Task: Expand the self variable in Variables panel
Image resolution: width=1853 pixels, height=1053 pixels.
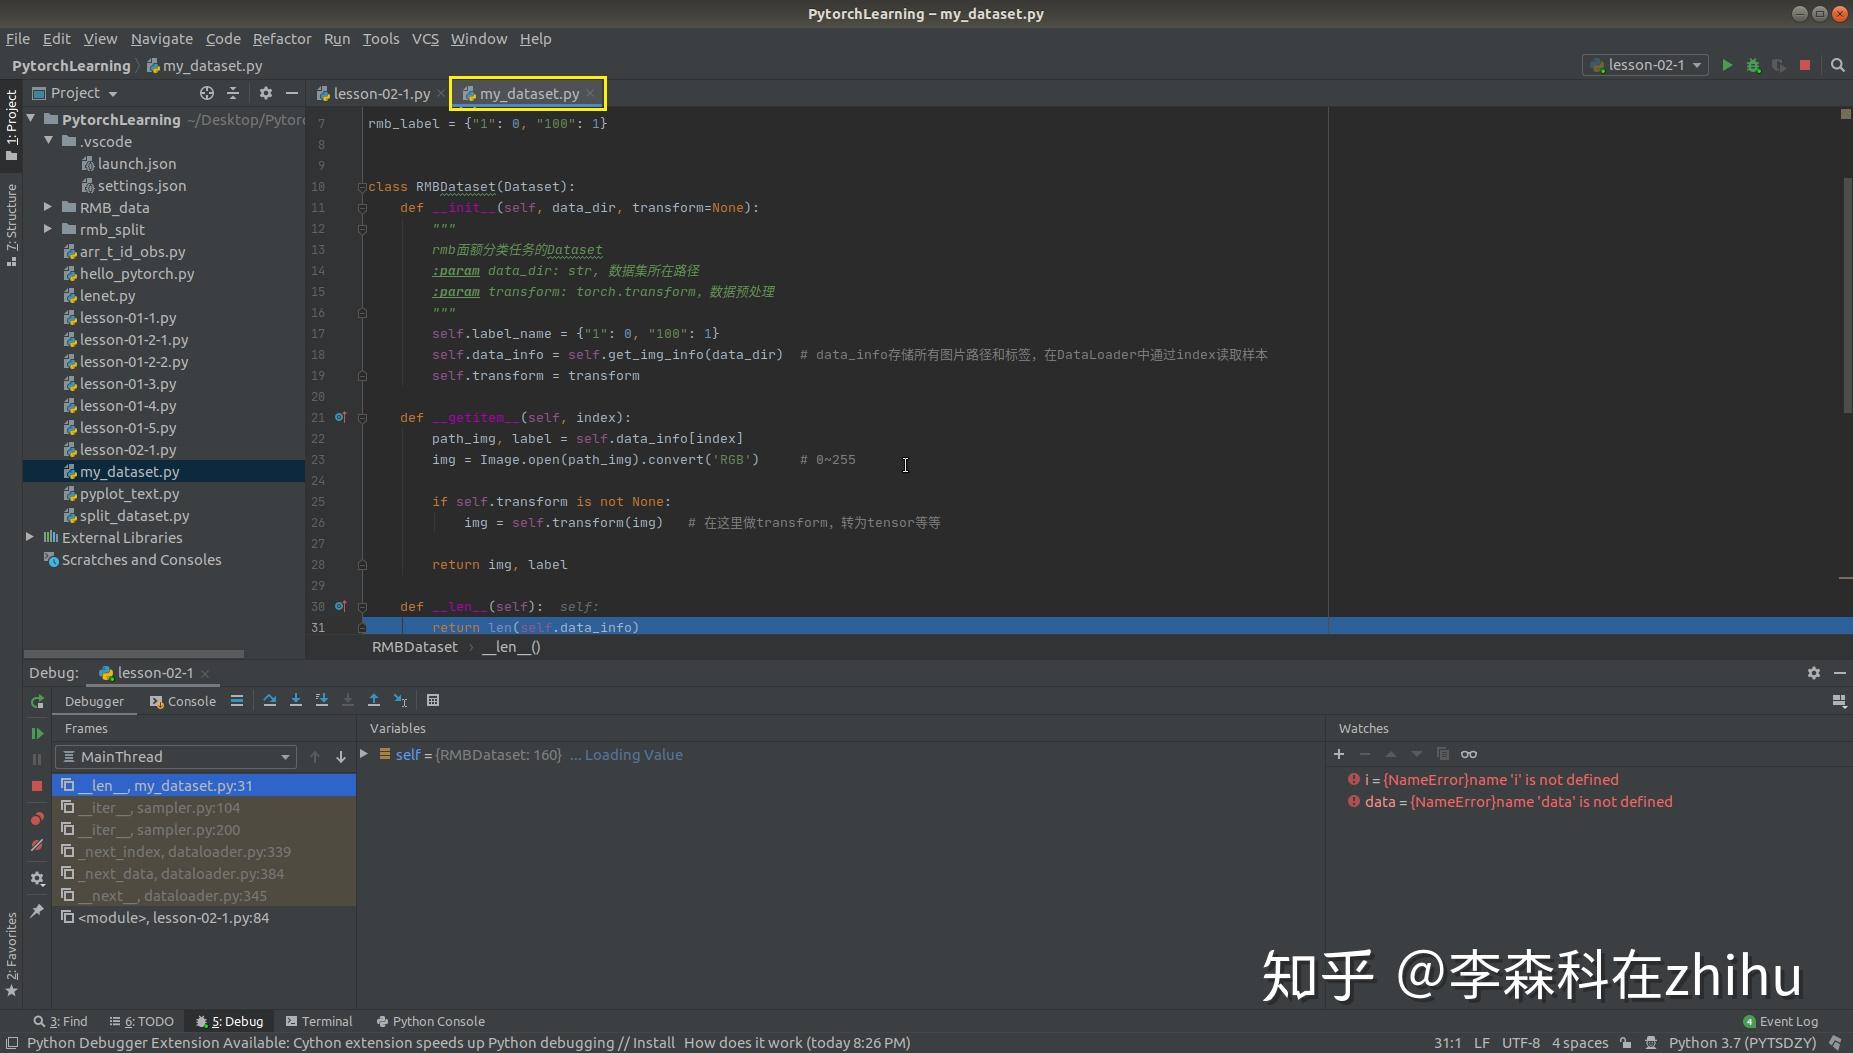Action: (x=363, y=754)
